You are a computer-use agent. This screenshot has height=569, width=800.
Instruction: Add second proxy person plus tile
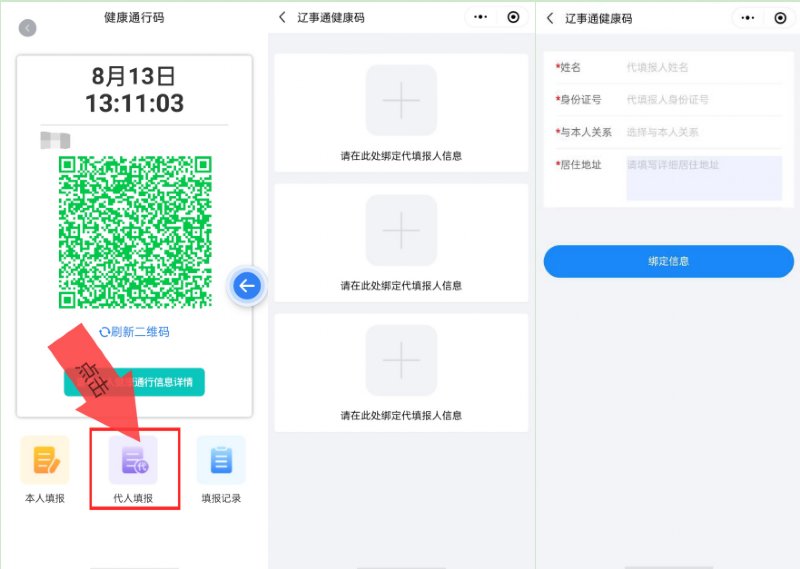401,230
